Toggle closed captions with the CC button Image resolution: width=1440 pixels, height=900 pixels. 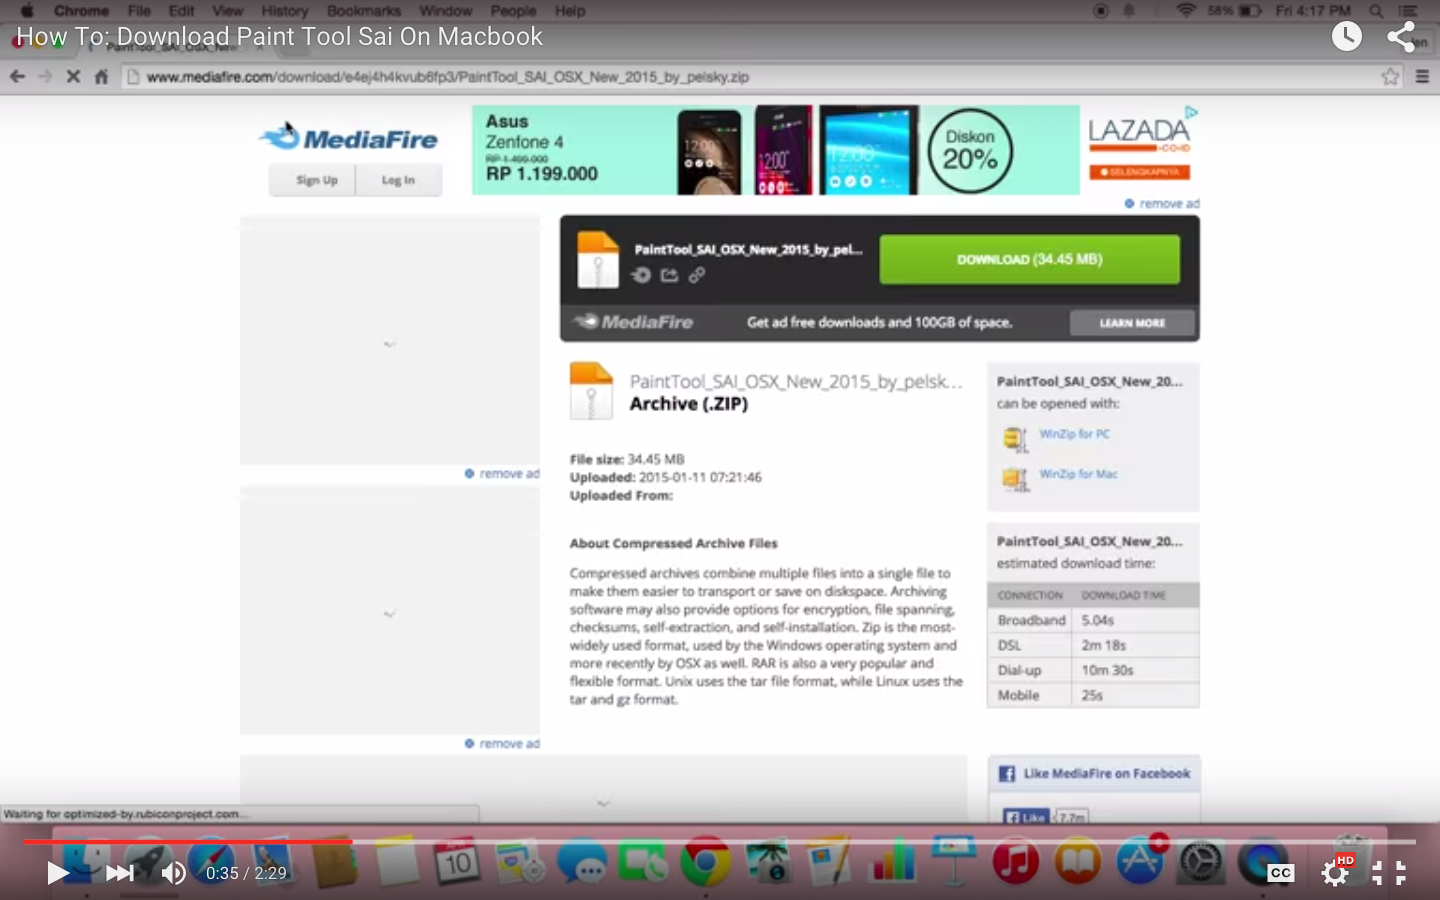(1280, 873)
